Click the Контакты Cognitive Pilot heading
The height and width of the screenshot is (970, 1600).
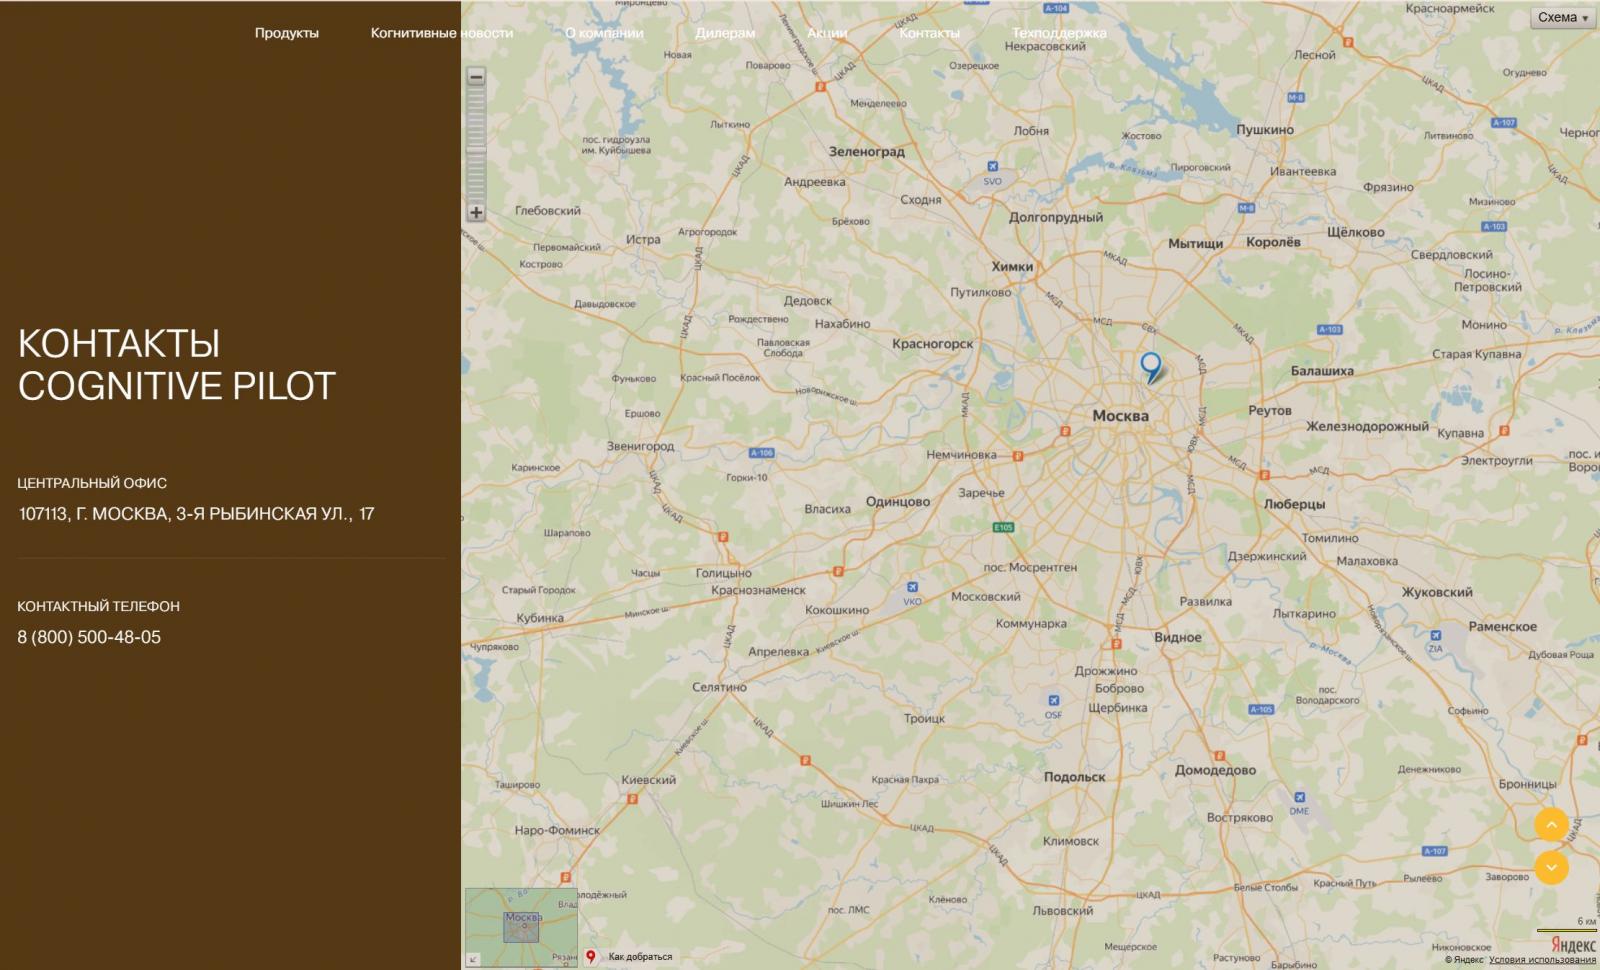pyautogui.click(x=177, y=365)
